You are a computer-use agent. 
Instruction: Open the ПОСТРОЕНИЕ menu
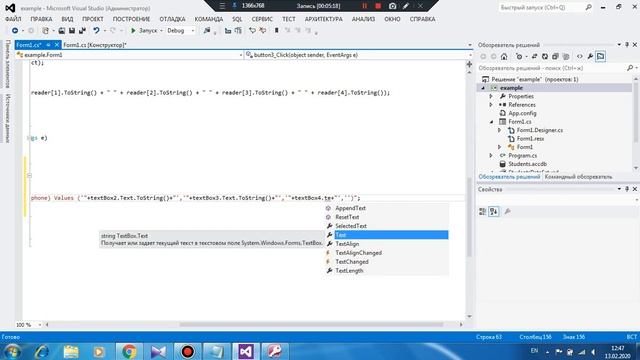[x=131, y=19]
